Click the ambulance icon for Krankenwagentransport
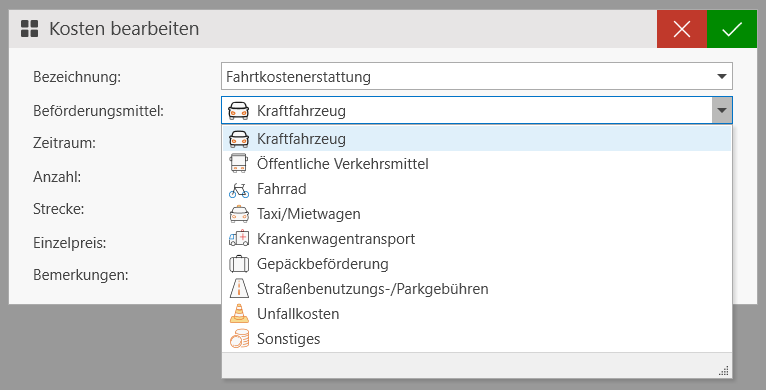This screenshot has height=390, width=766. point(239,238)
